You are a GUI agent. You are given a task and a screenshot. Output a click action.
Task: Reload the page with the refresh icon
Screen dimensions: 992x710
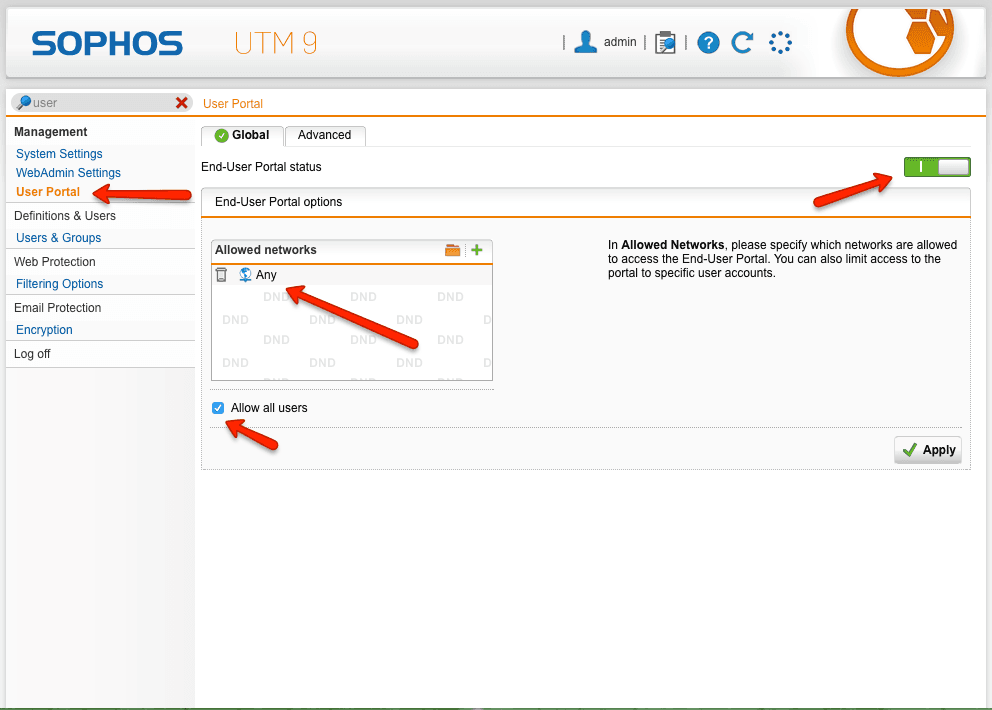click(742, 42)
